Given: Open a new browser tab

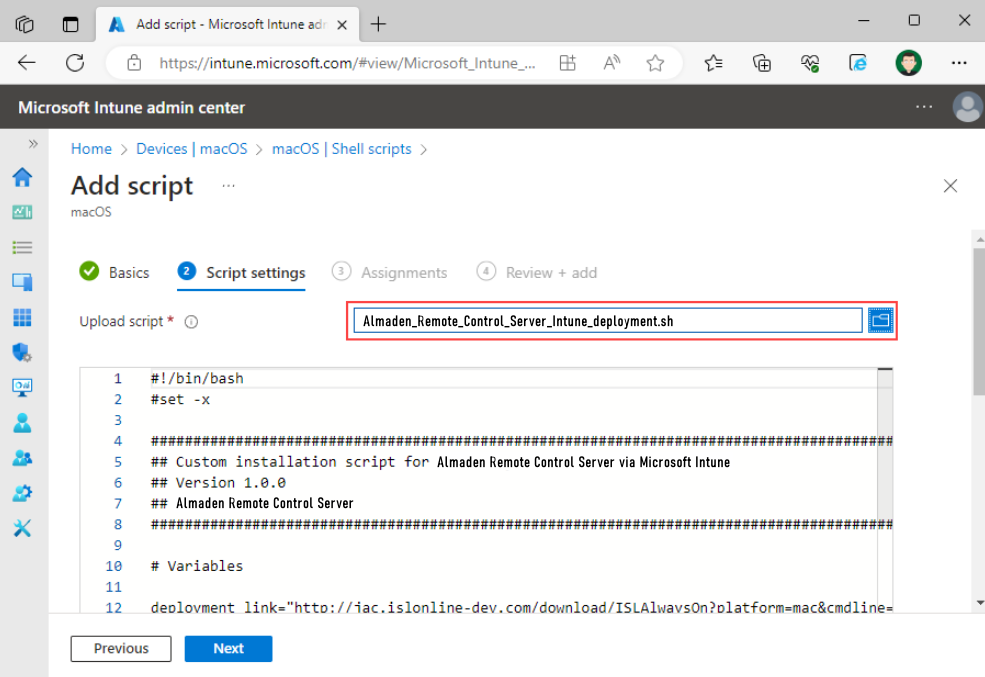Looking at the screenshot, I should [x=378, y=24].
